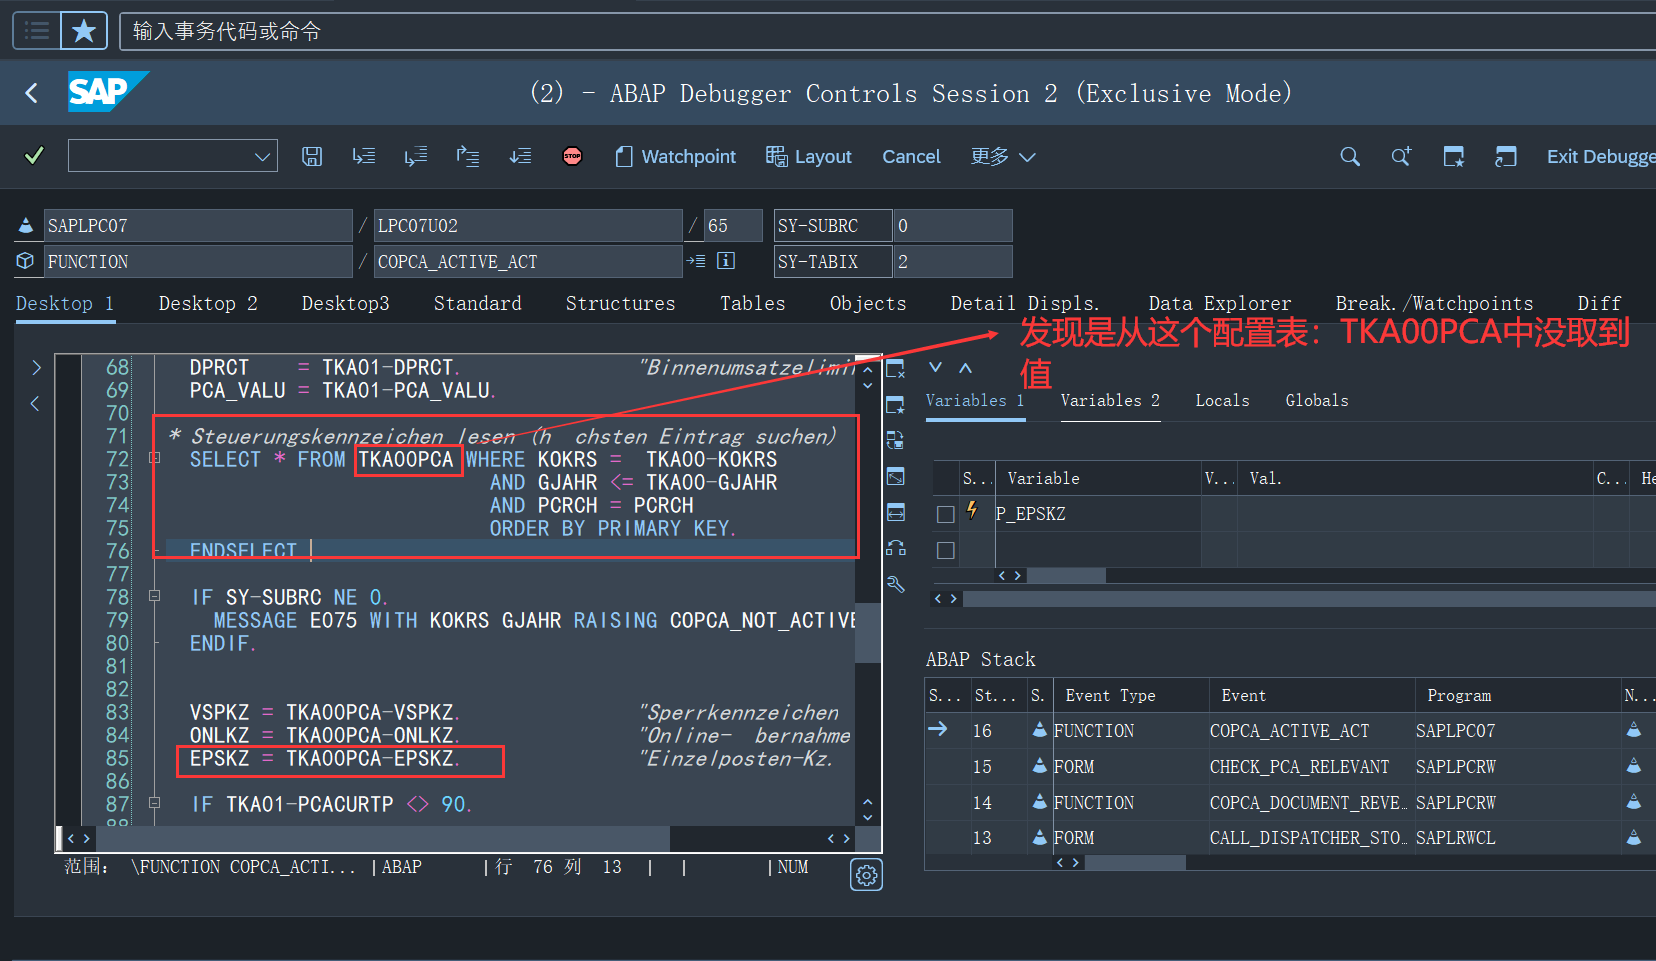Switch to Standard tab

(477, 303)
